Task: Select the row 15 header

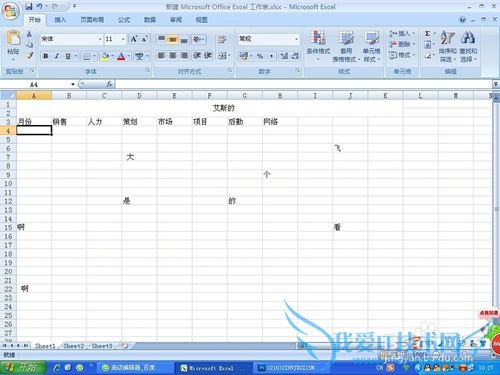Action: pyautogui.click(x=8, y=227)
